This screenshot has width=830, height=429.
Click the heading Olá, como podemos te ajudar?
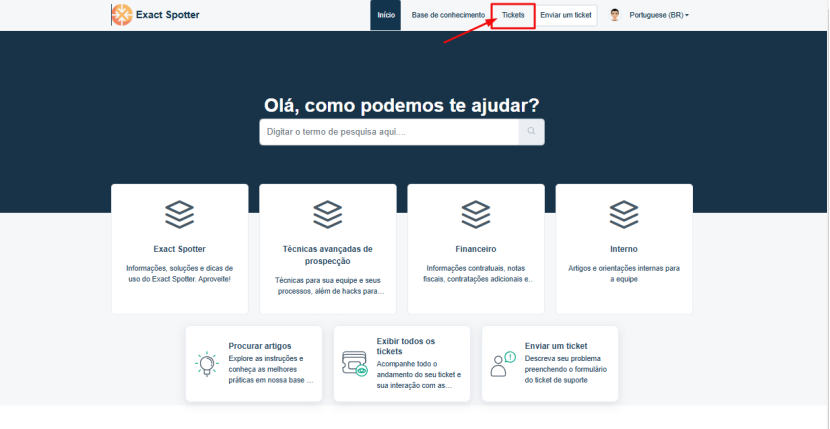[402, 106]
